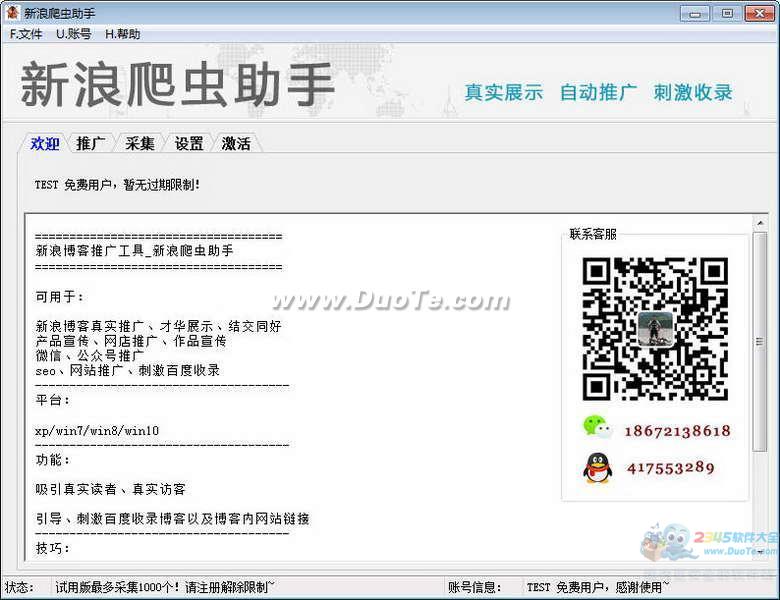Click the 自动推广 banner text
Screen dimensions: 780x600
(598, 93)
